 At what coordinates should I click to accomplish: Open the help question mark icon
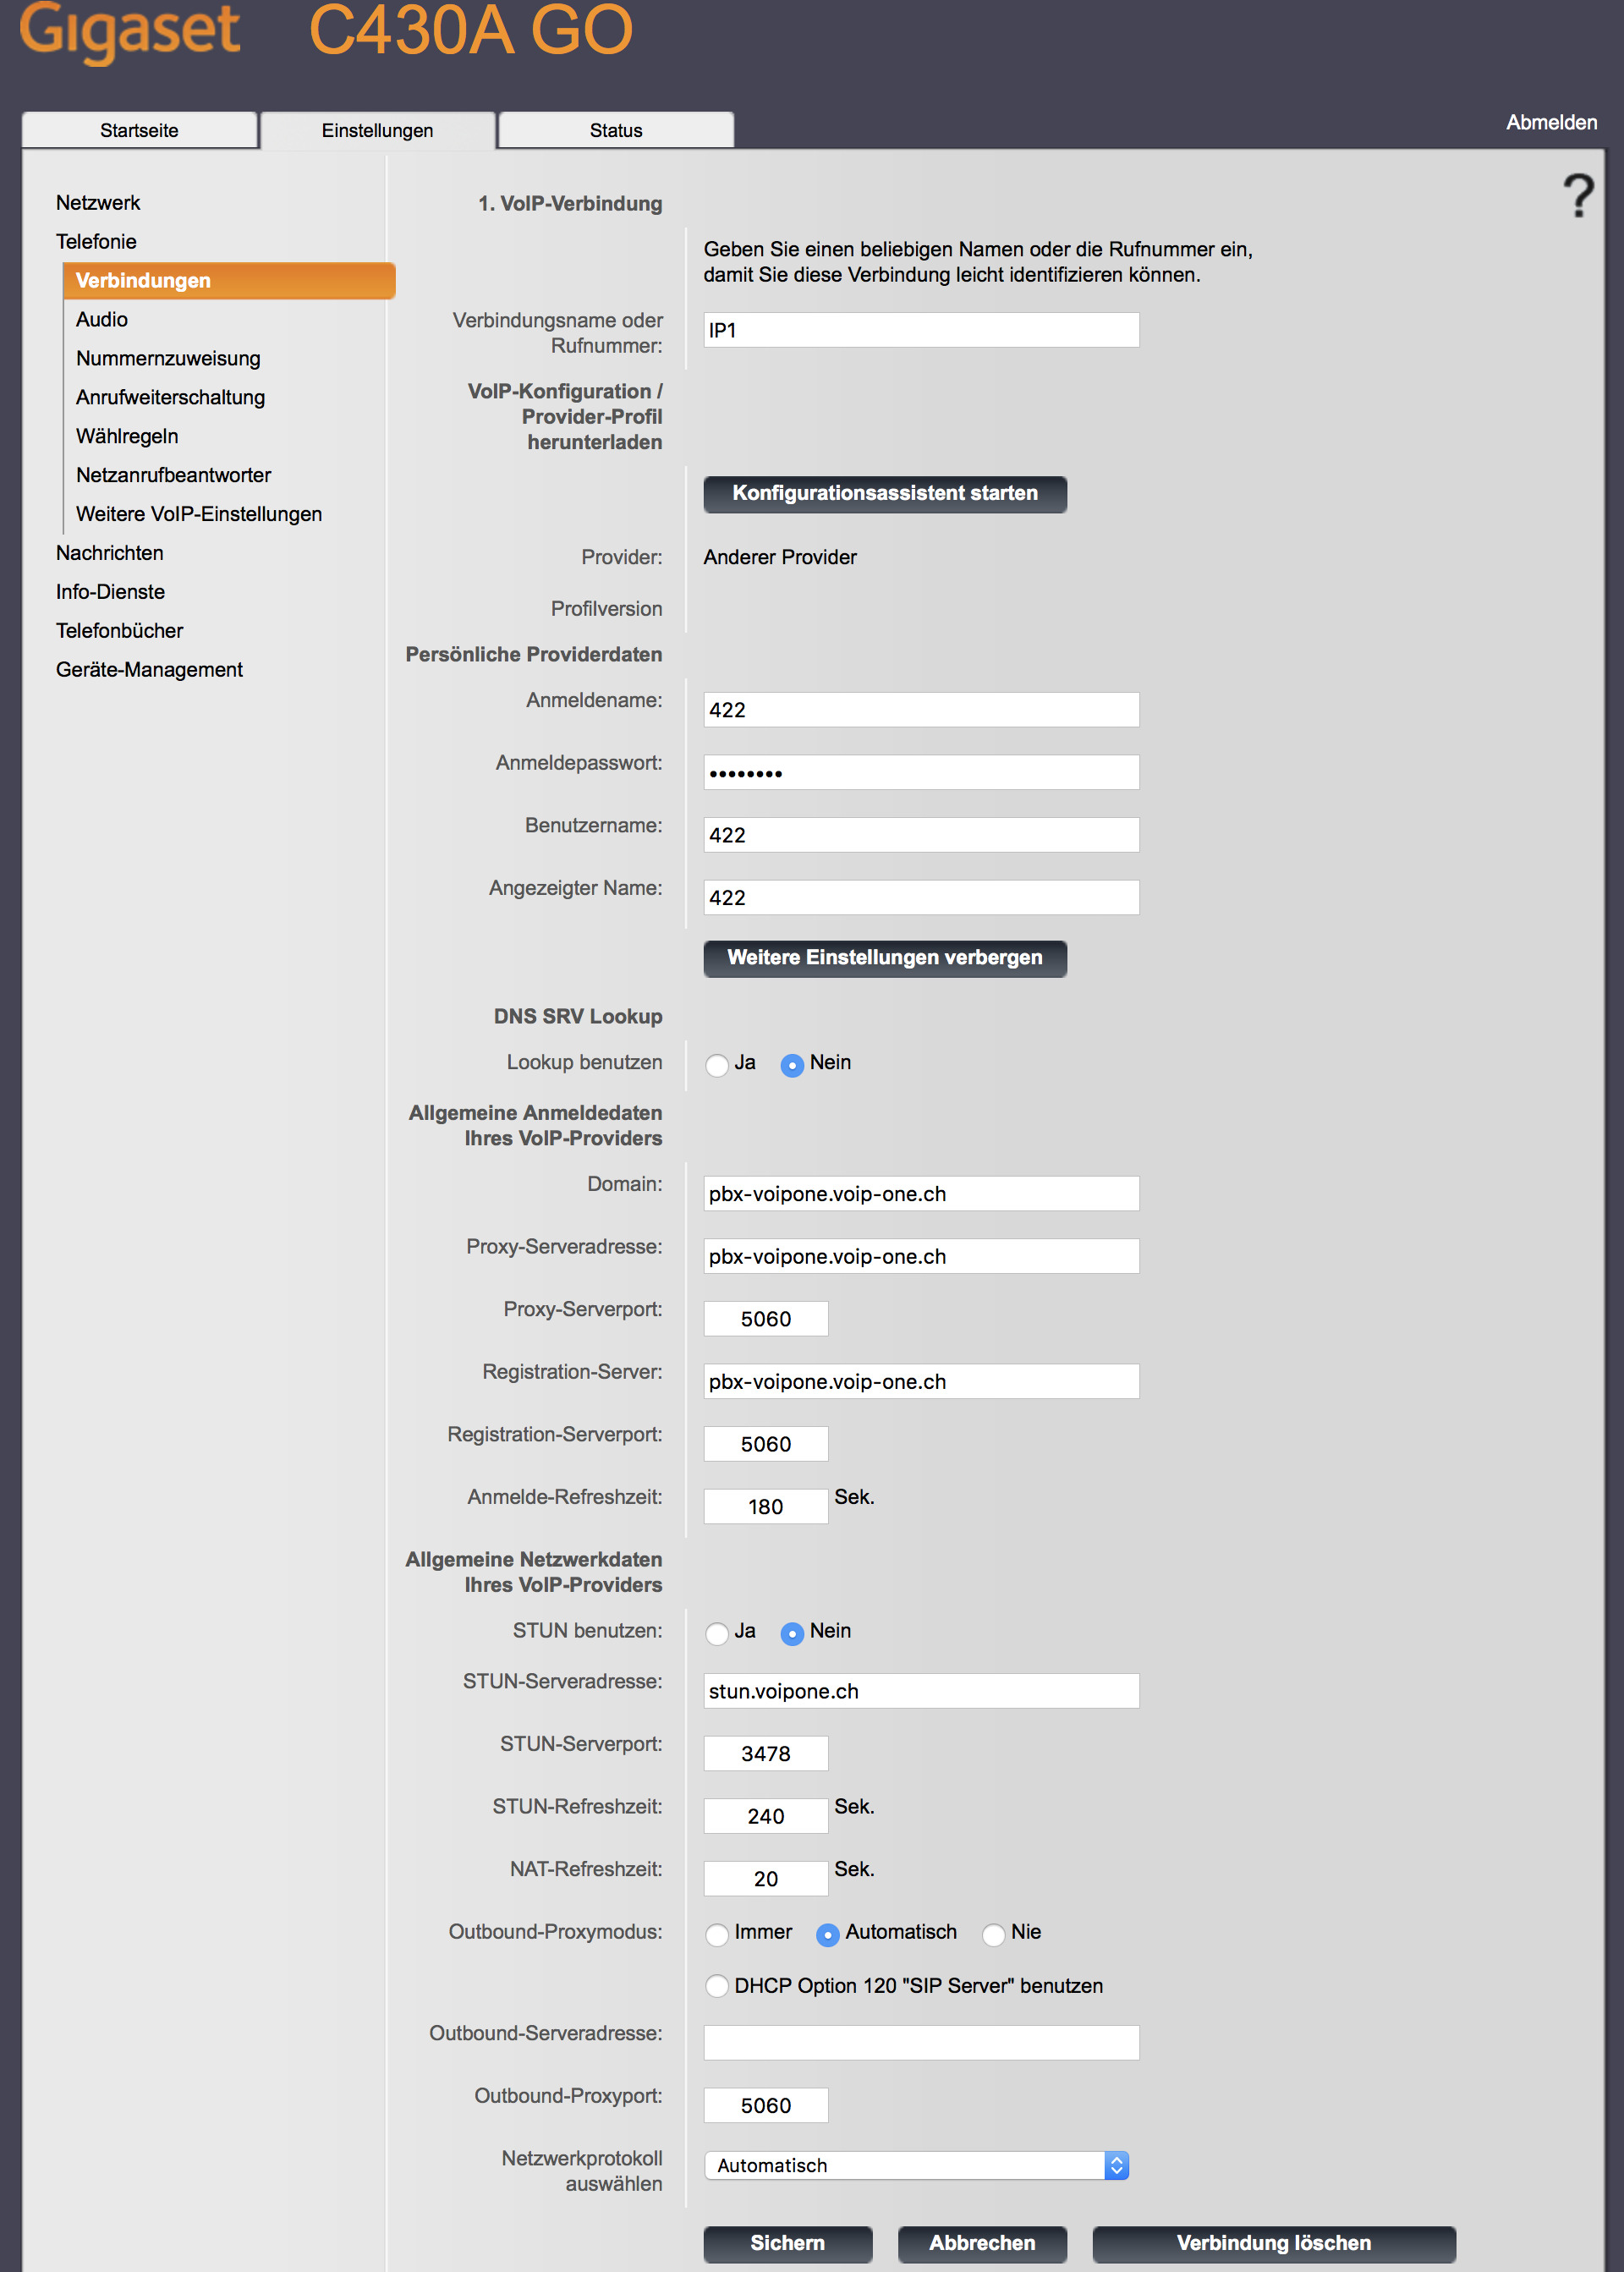tap(1578, 196)
